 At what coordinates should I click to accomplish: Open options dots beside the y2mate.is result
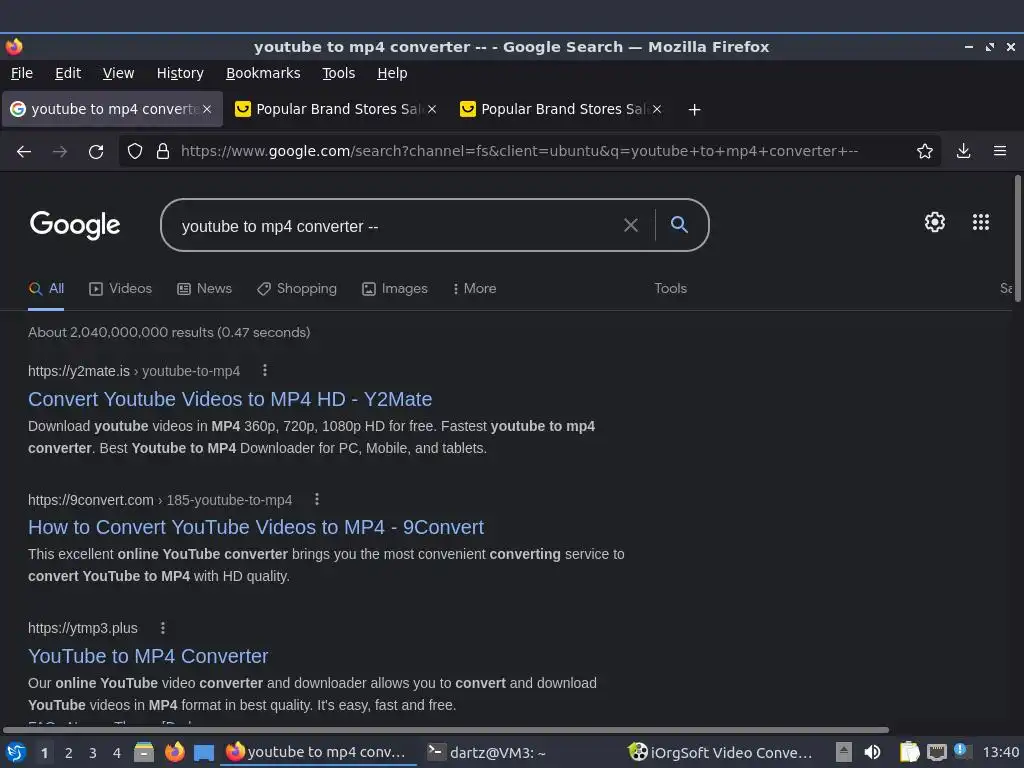tap(264, 370)
